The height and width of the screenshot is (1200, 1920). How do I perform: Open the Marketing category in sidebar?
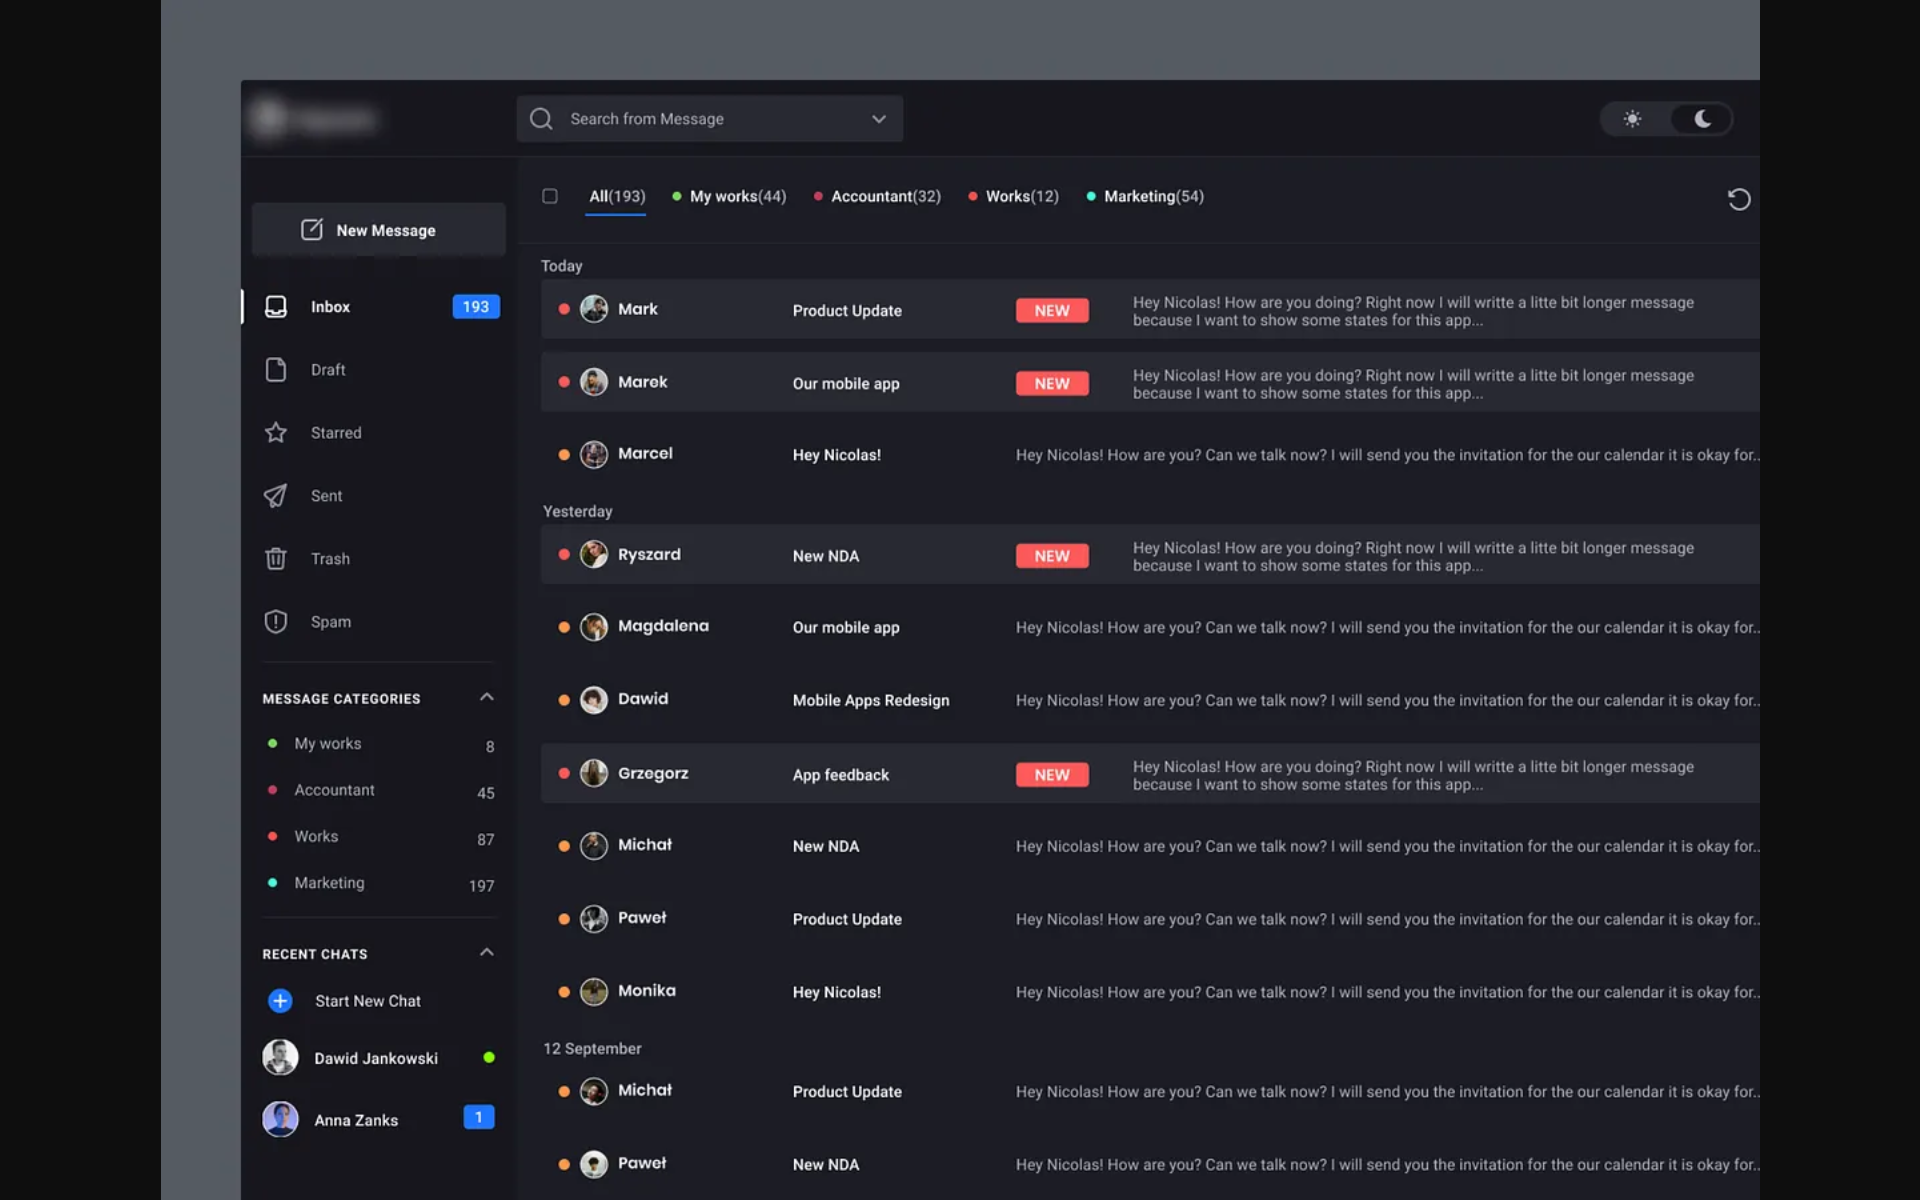tap(380, 883)
